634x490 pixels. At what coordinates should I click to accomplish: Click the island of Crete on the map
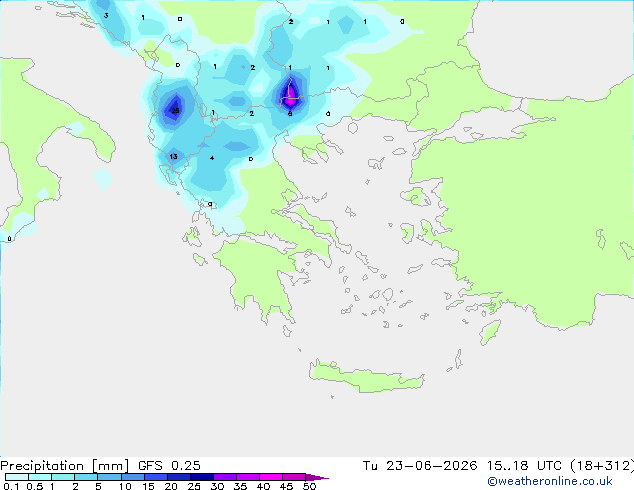366,377
